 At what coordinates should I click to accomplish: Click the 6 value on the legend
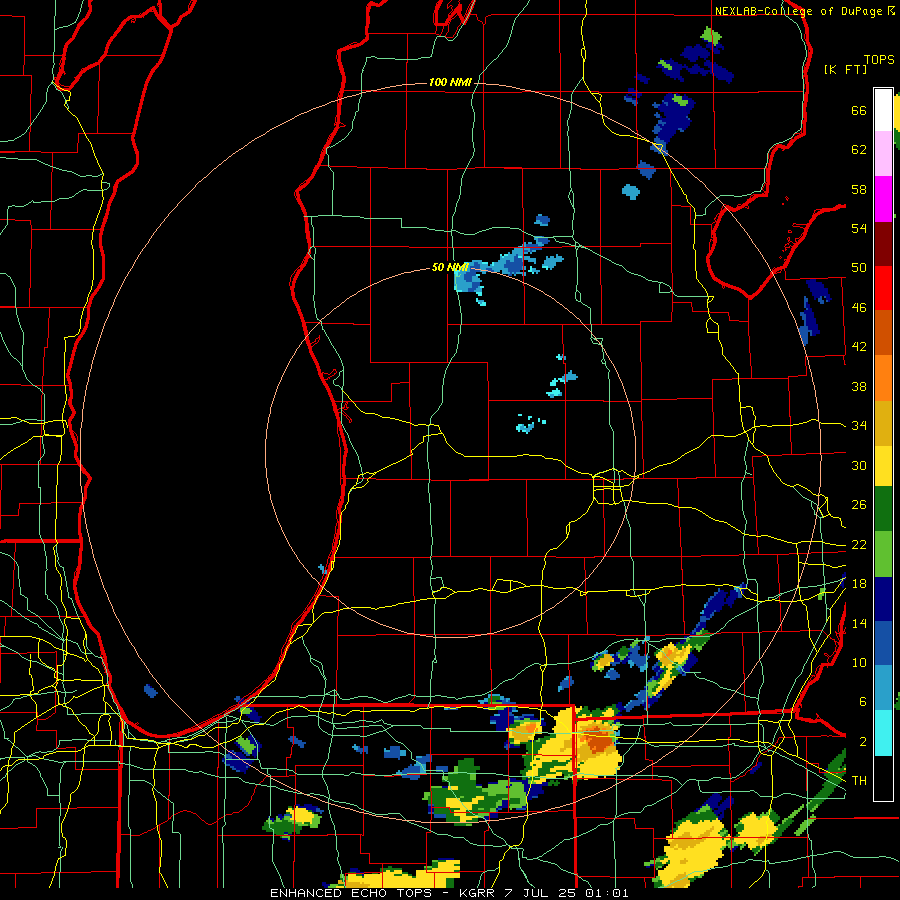coord(862,701)
